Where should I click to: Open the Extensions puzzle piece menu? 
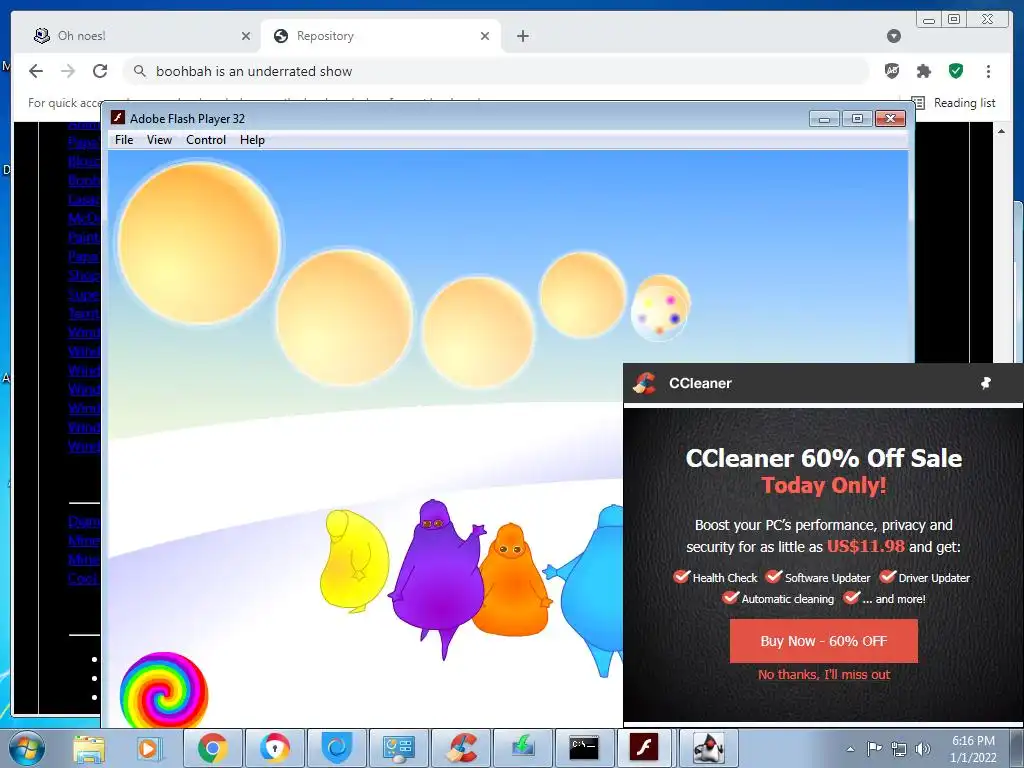(x=923, y=71)
